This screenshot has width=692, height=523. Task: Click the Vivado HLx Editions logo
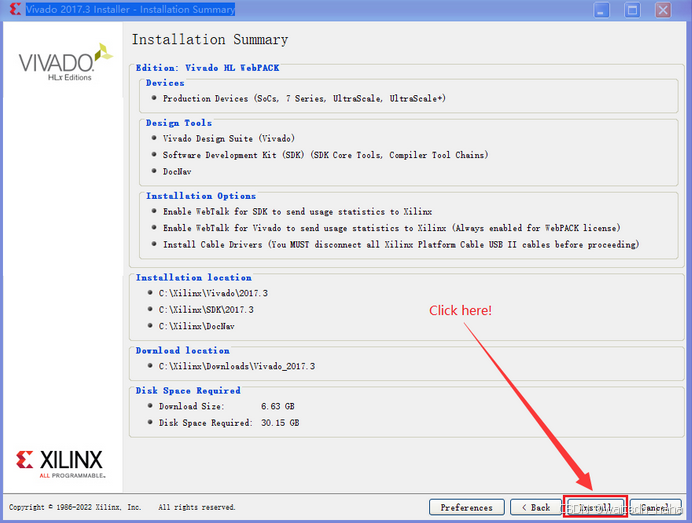(65, 62)
